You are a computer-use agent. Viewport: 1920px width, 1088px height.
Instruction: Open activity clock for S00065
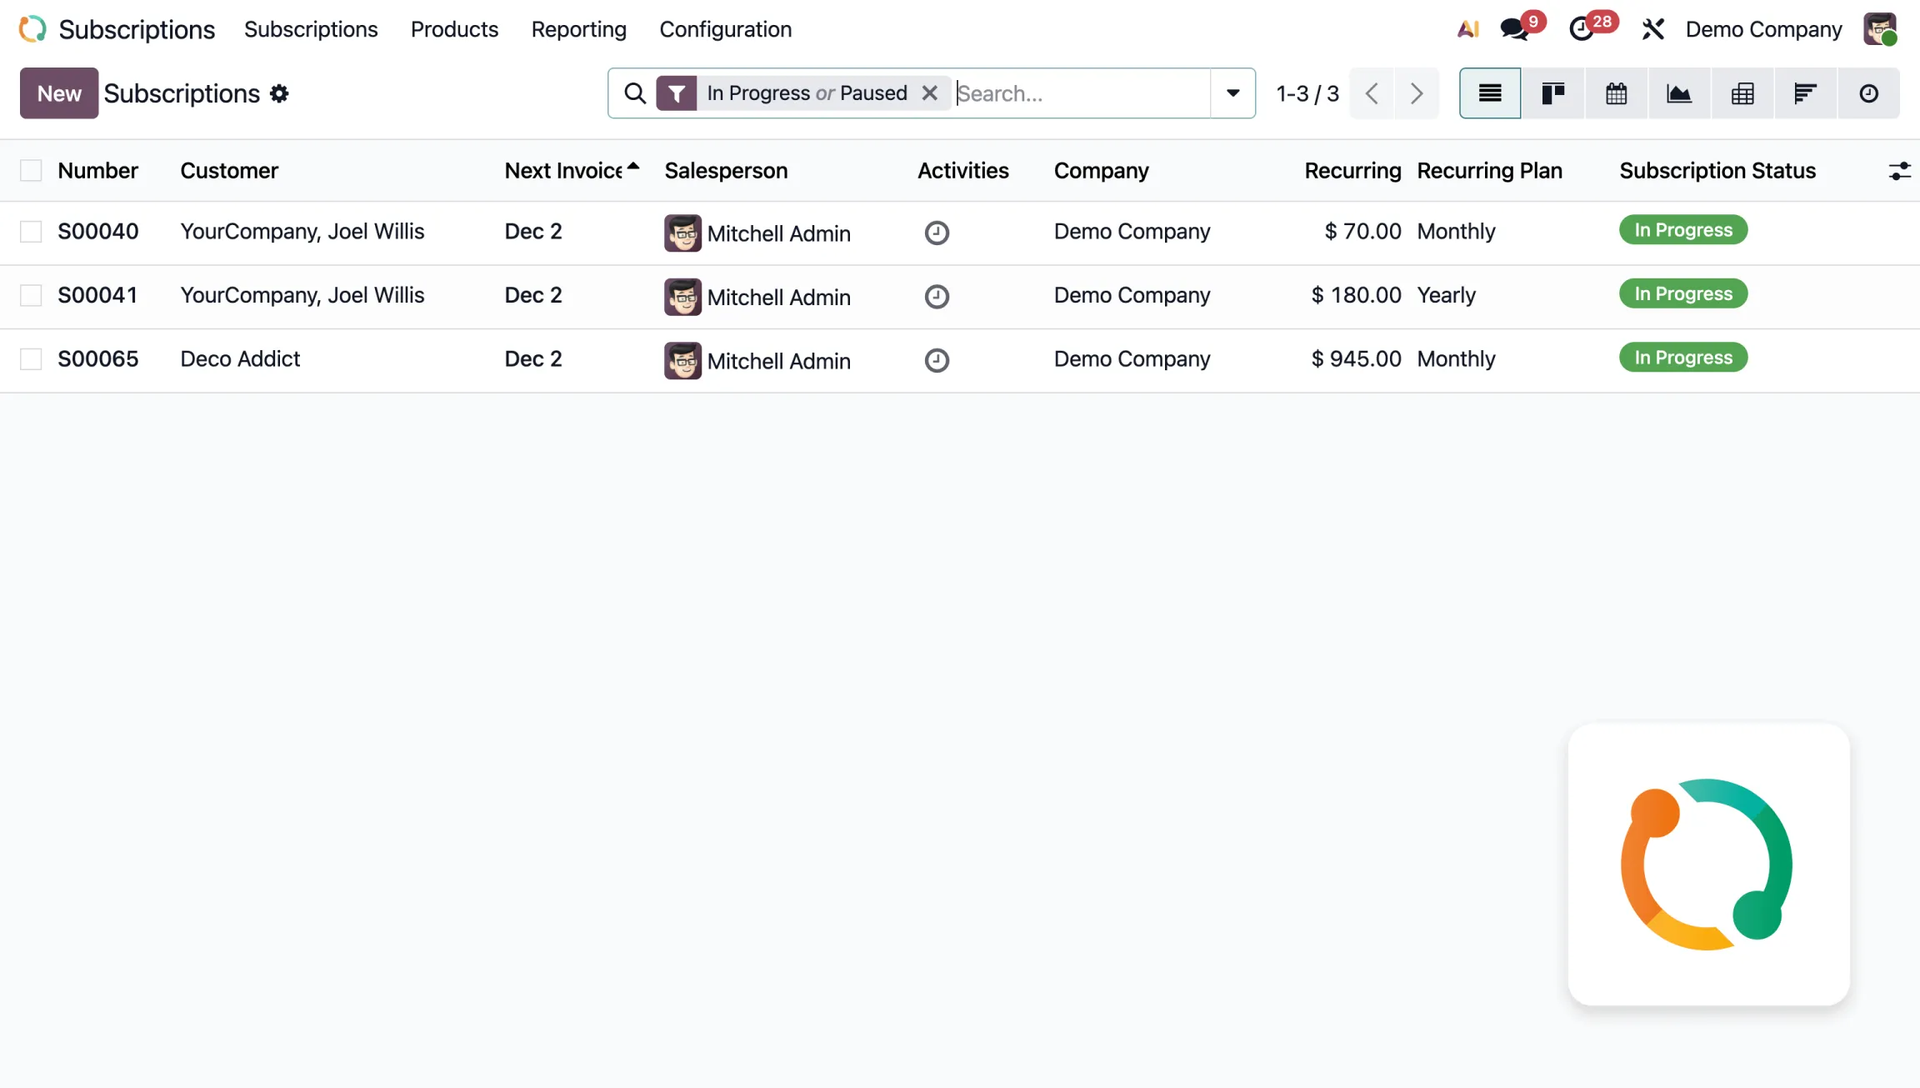pos(937,361)
